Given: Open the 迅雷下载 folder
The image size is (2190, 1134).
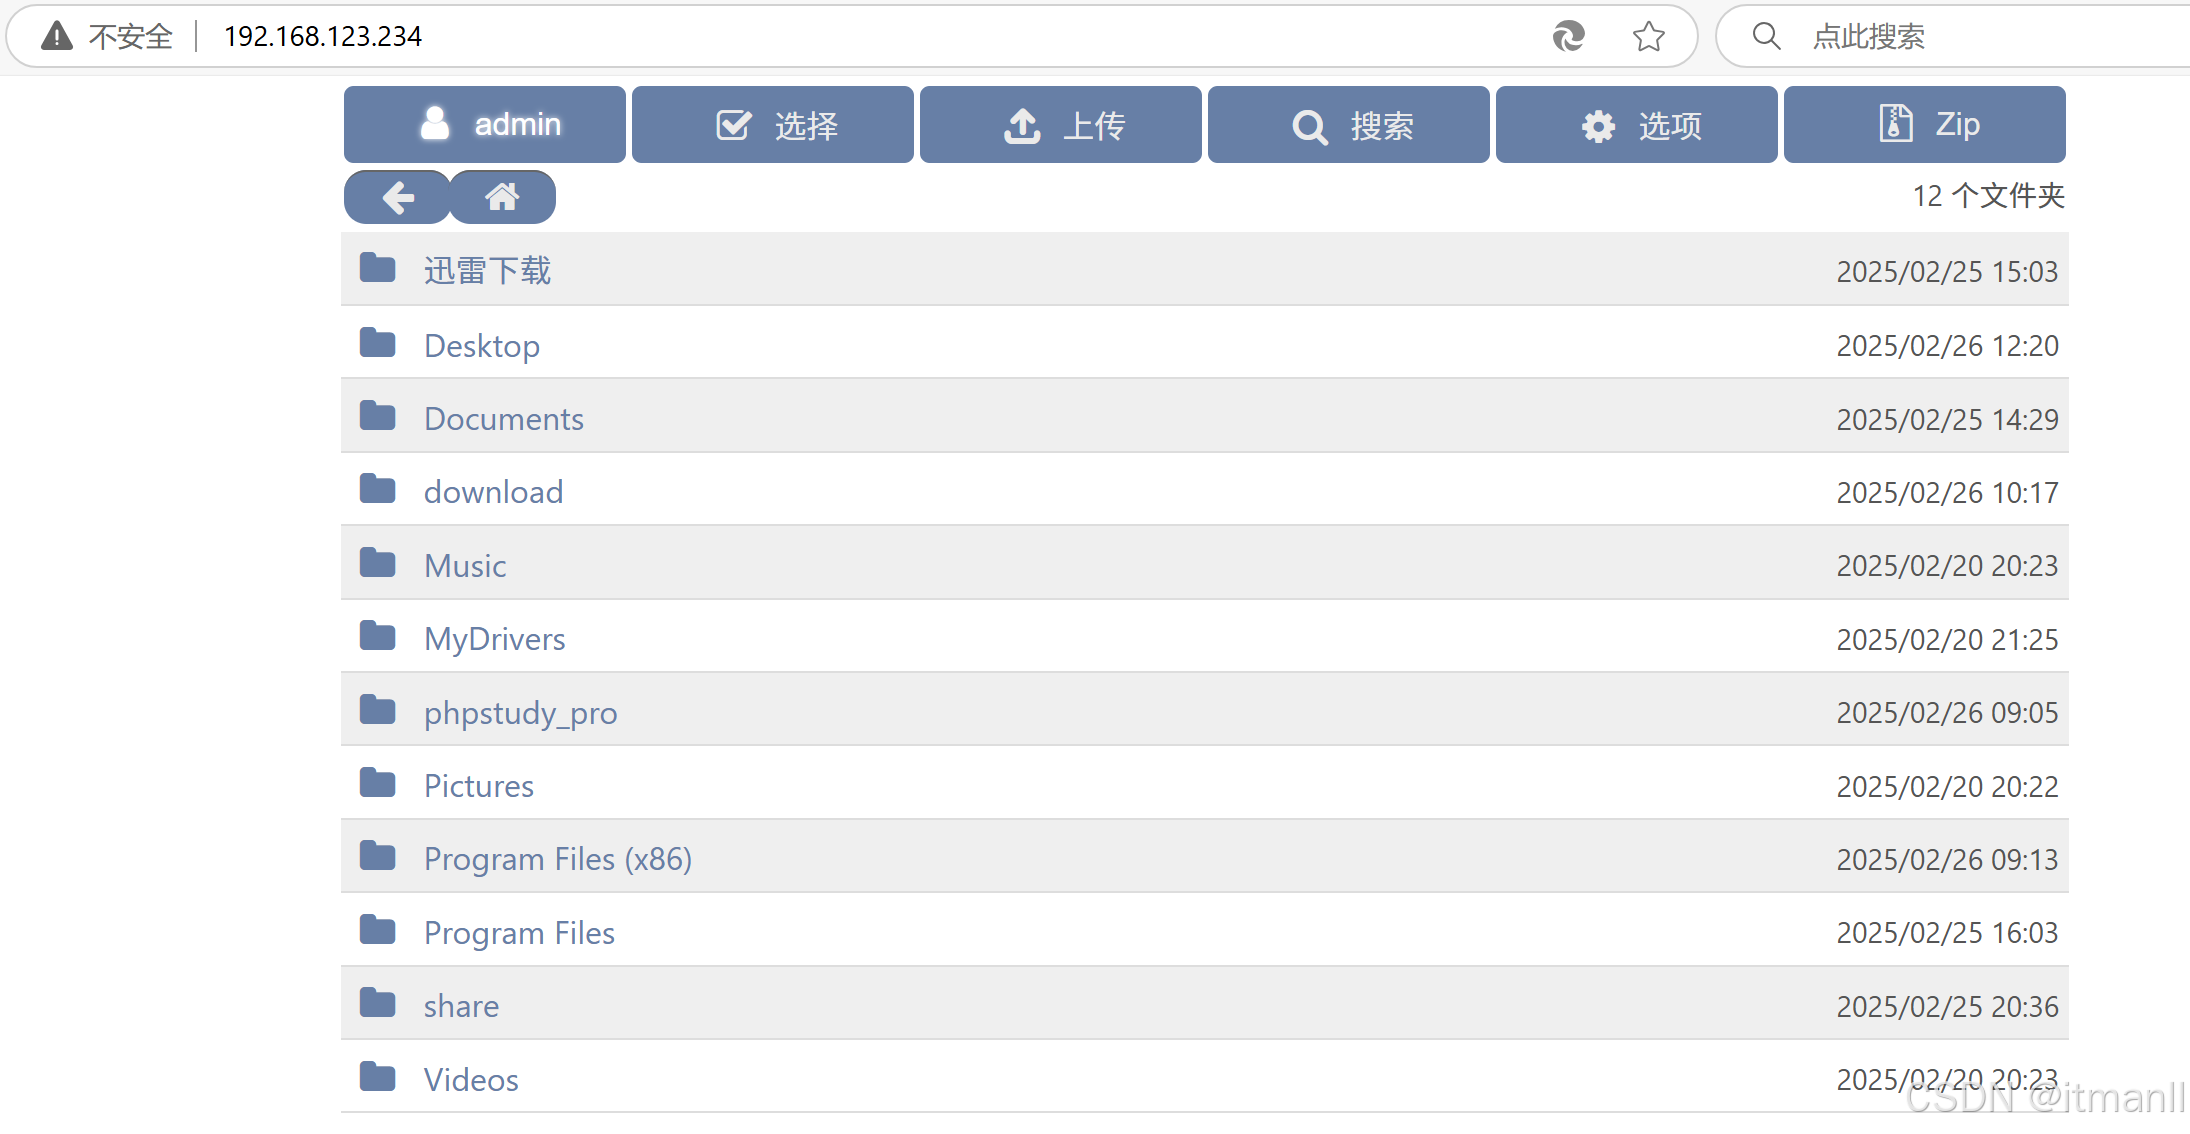Looking at the screenshot, I should [487, 270].
